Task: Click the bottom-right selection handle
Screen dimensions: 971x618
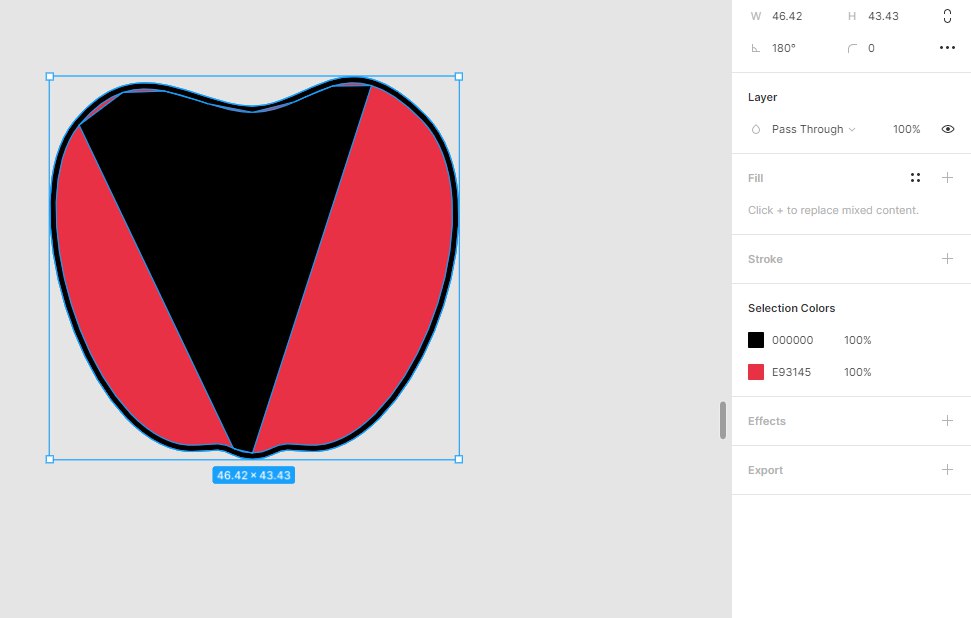Action: pos(459,459)
